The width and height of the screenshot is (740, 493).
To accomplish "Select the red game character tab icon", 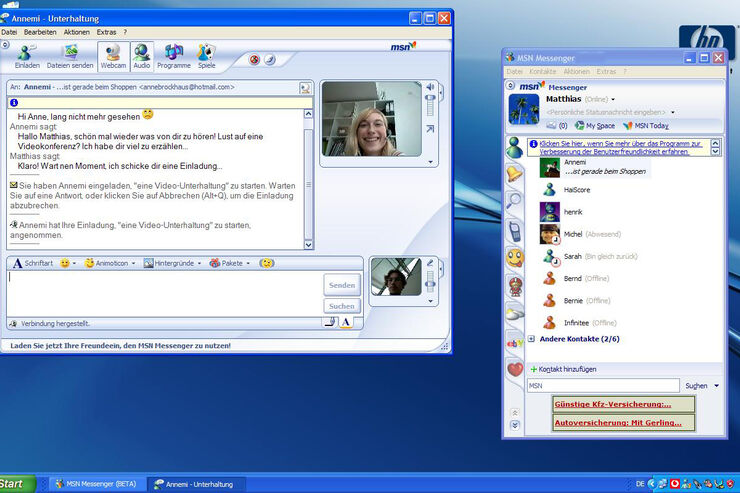I will (515, 286).
